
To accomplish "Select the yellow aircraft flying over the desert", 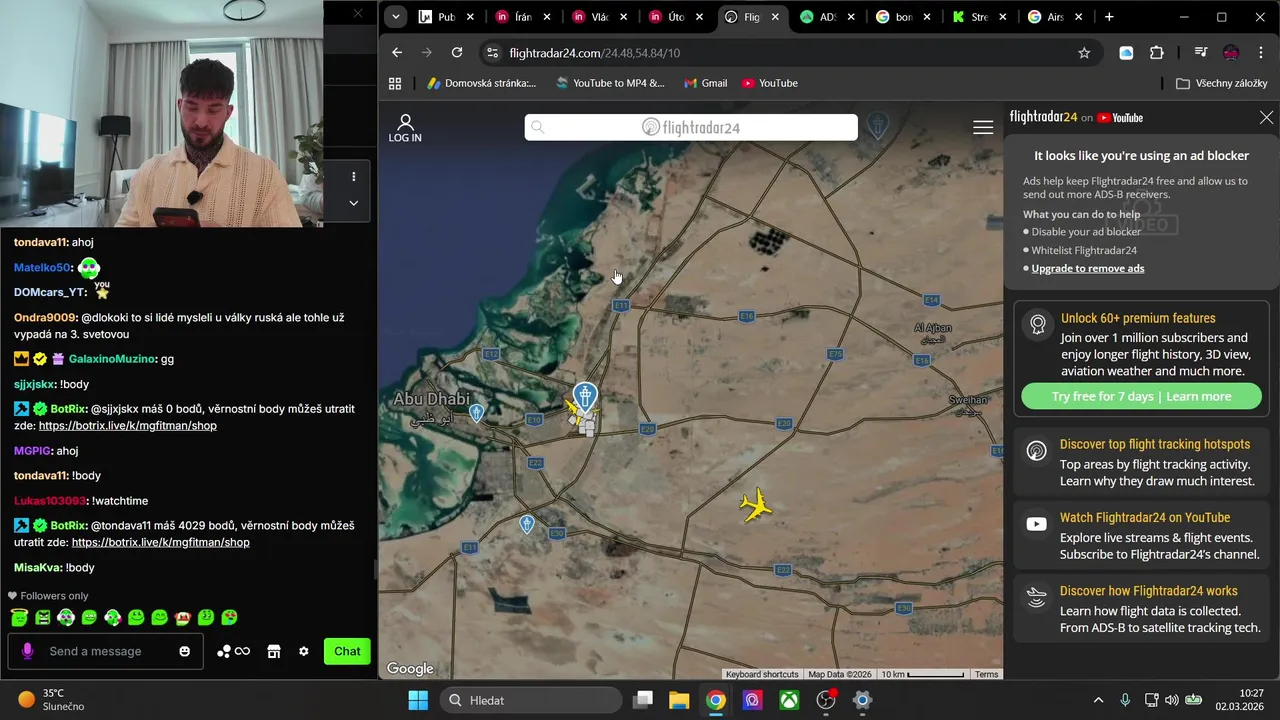I will pyautogui.click(x=756, y=505).
